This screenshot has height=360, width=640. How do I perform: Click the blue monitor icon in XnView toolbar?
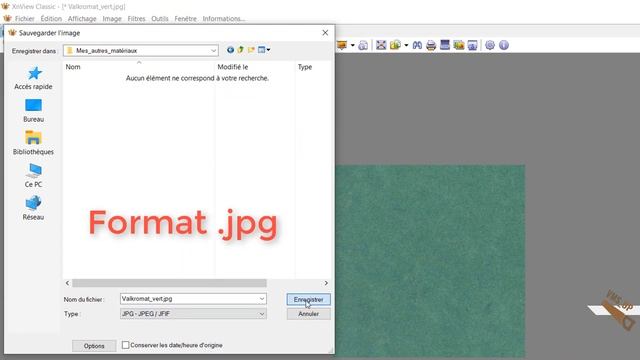pyautogui.click(x=445, y=45)
